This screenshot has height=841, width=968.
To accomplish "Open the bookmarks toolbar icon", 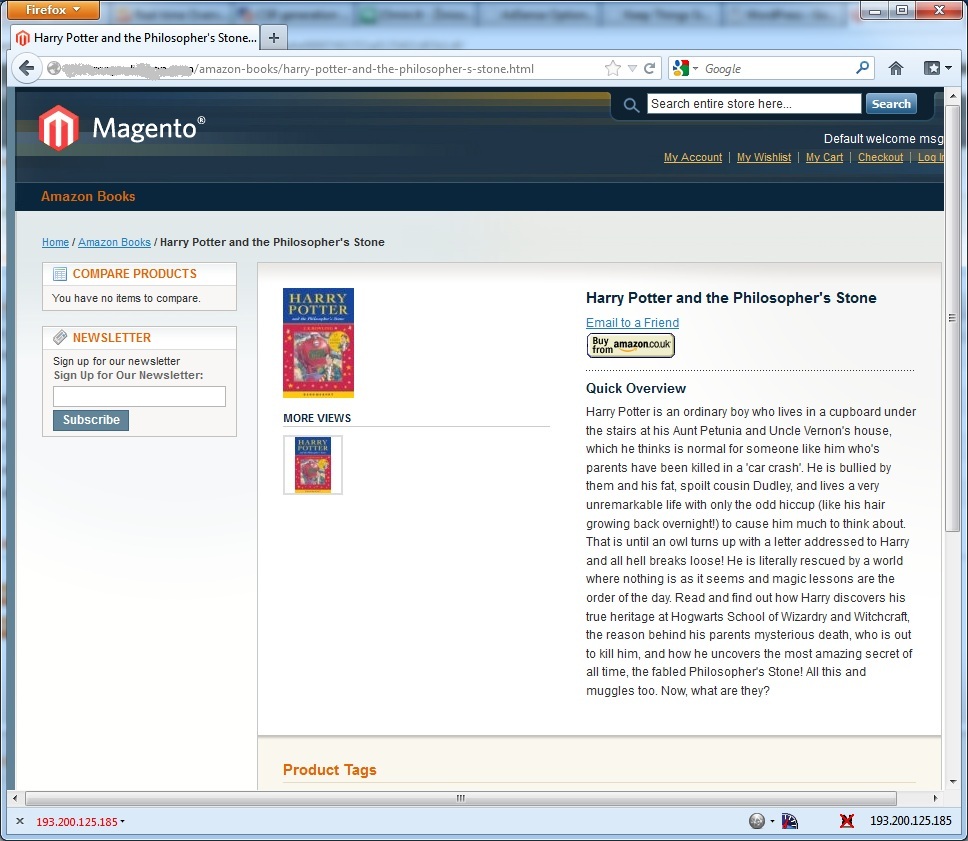I will coord(937,68).
